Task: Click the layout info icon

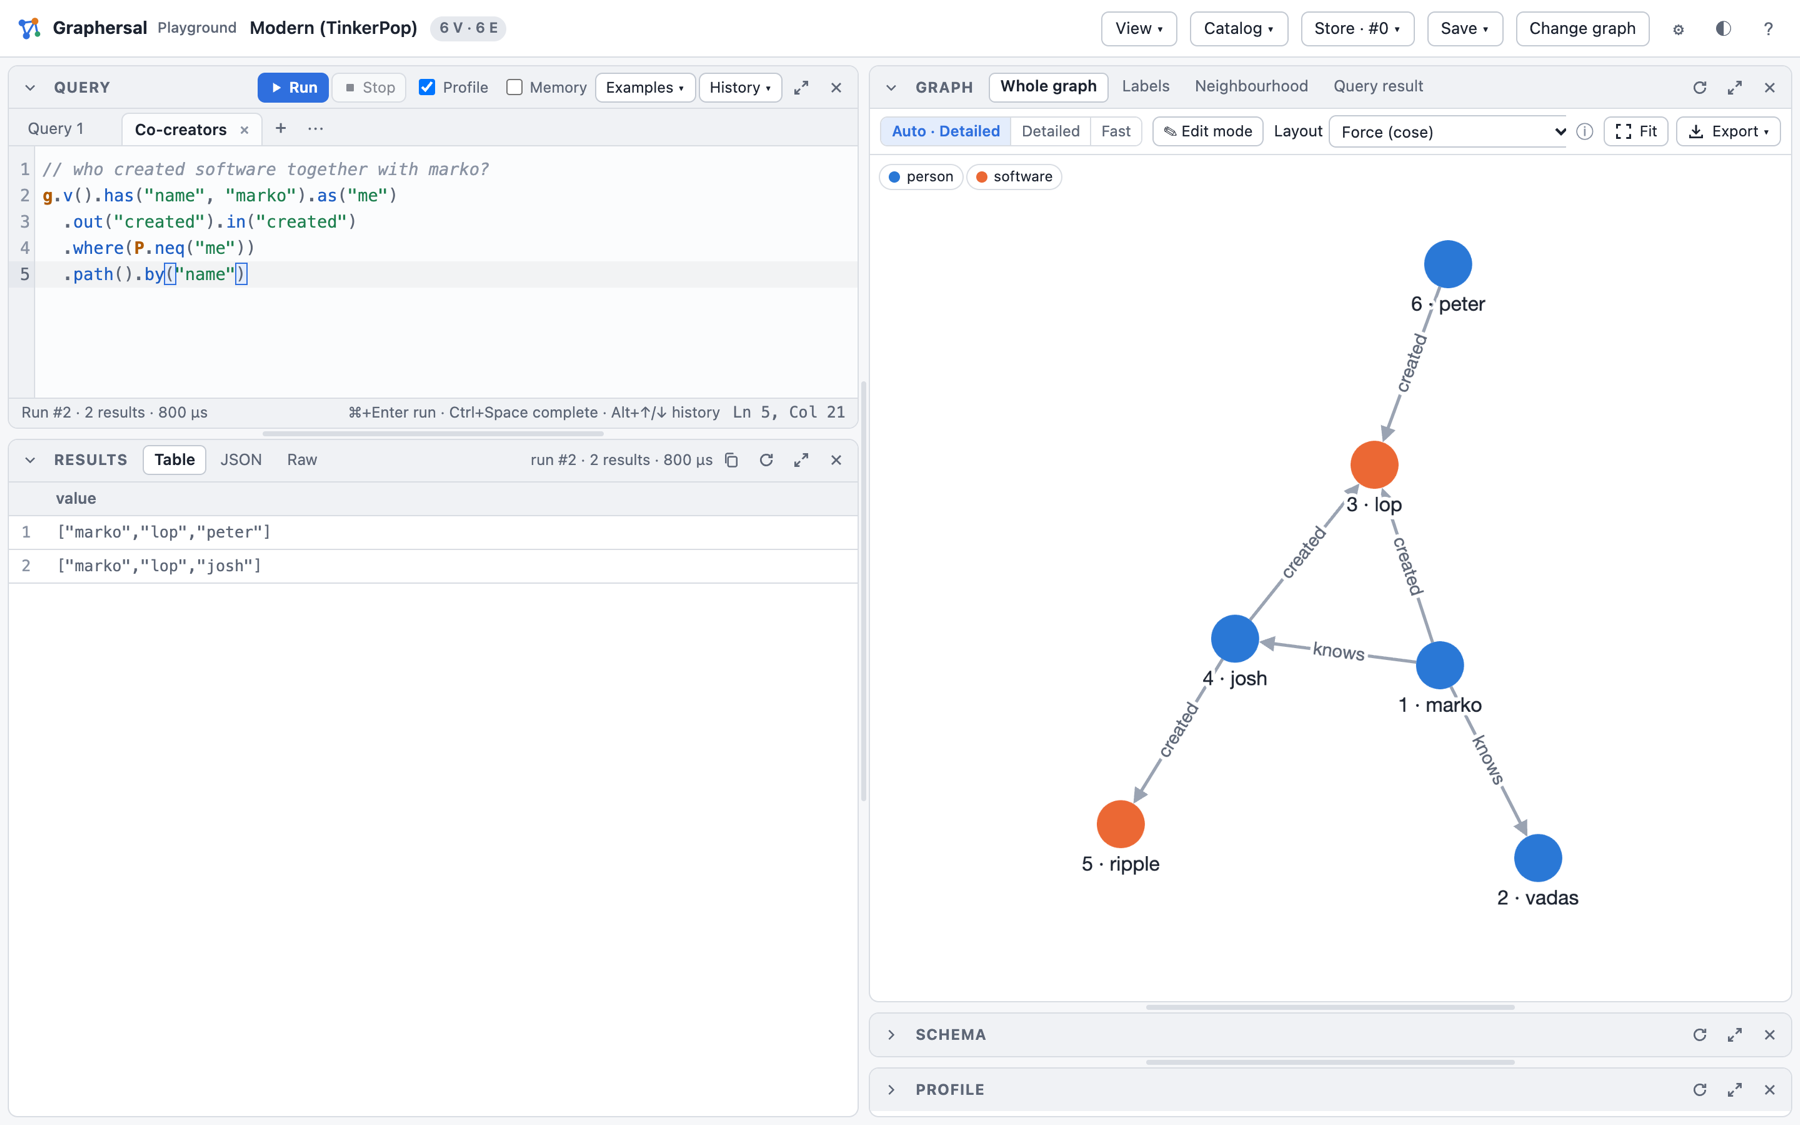Action: (1585, 132)
